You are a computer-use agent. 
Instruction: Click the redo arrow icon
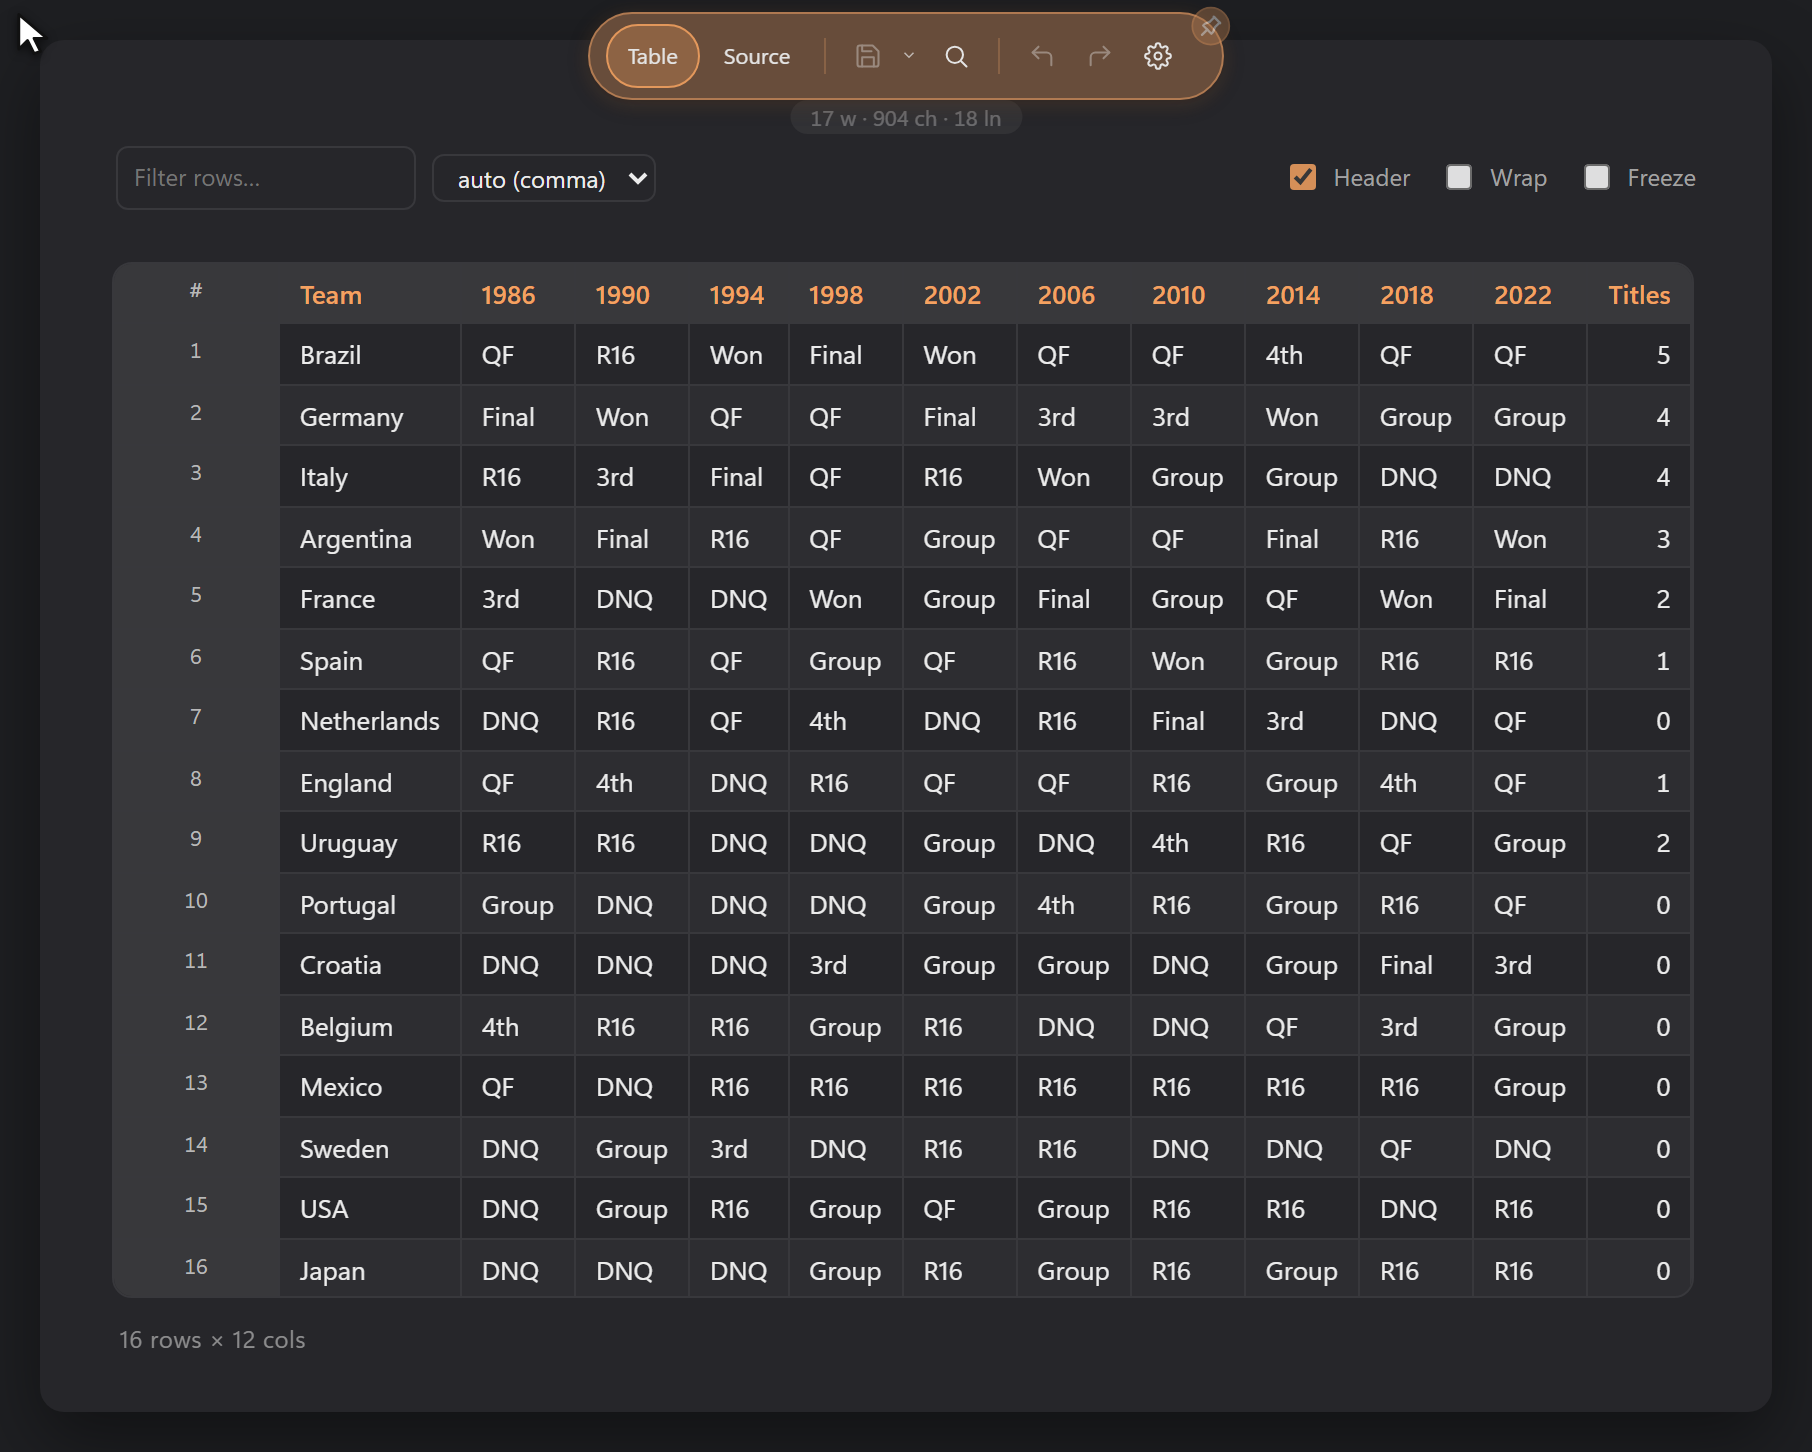pyautogui.click(x=1100, y=56)
